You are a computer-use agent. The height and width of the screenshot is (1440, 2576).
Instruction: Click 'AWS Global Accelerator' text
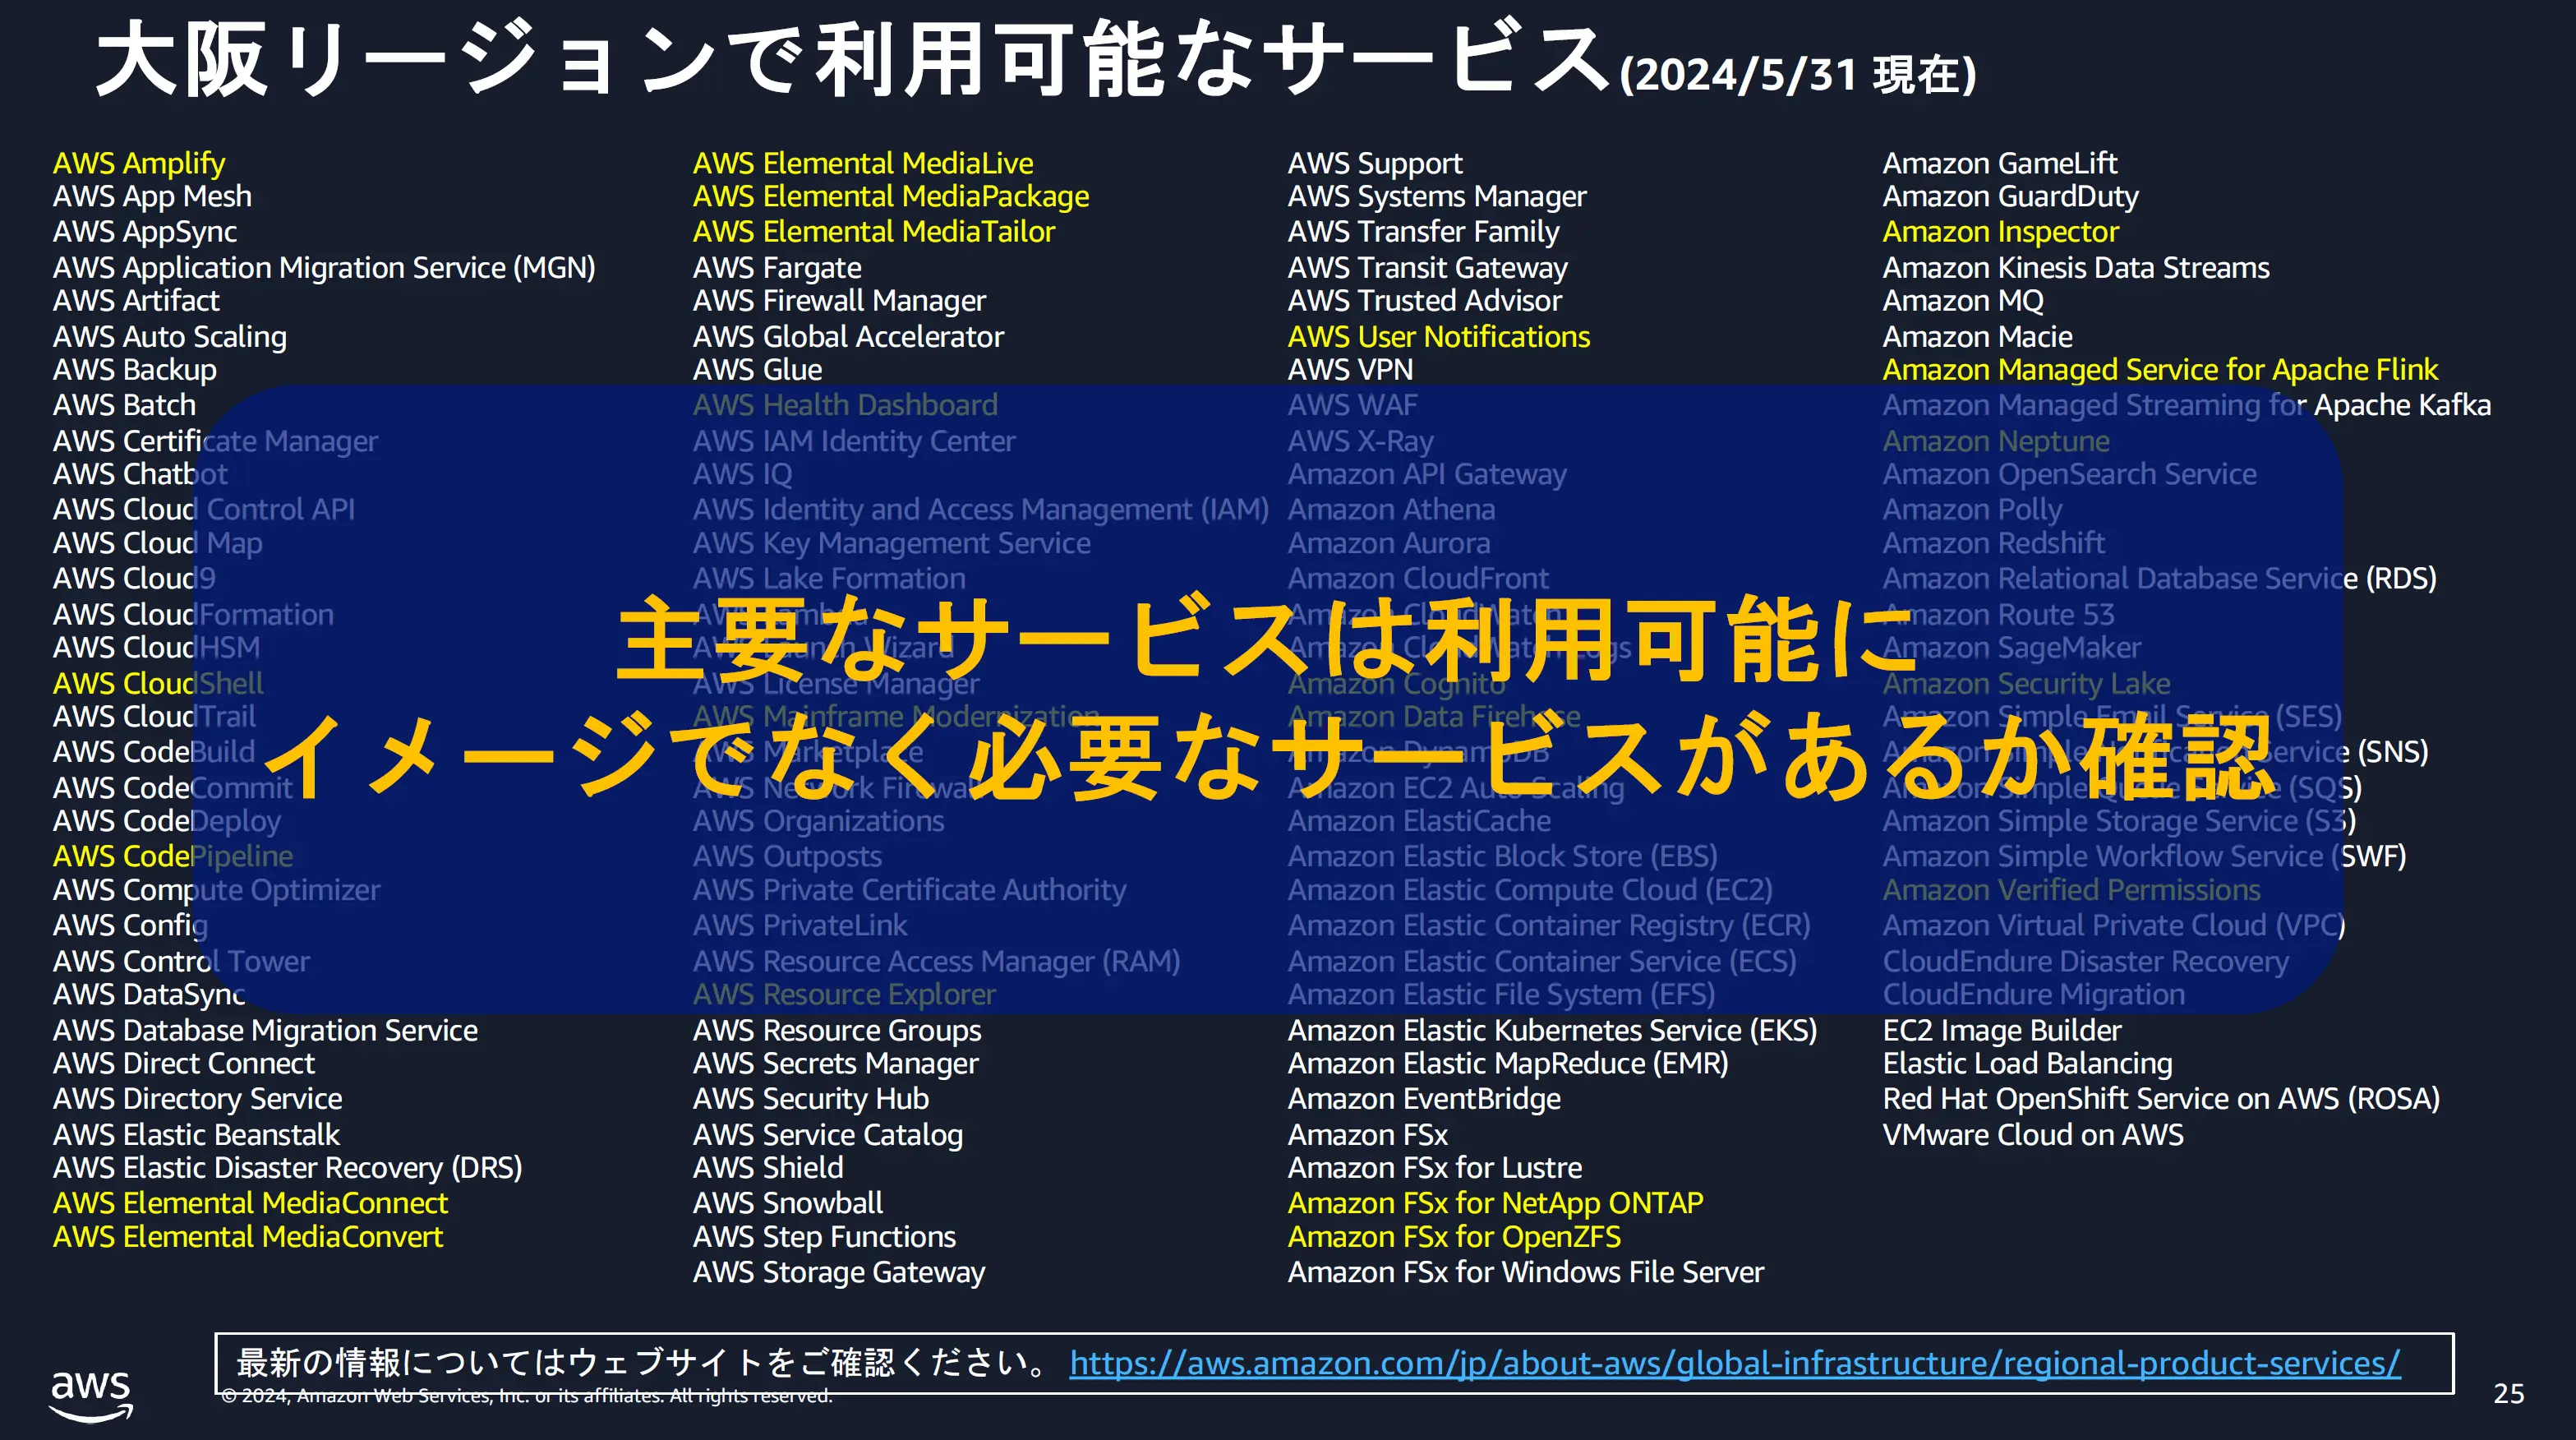848,337
